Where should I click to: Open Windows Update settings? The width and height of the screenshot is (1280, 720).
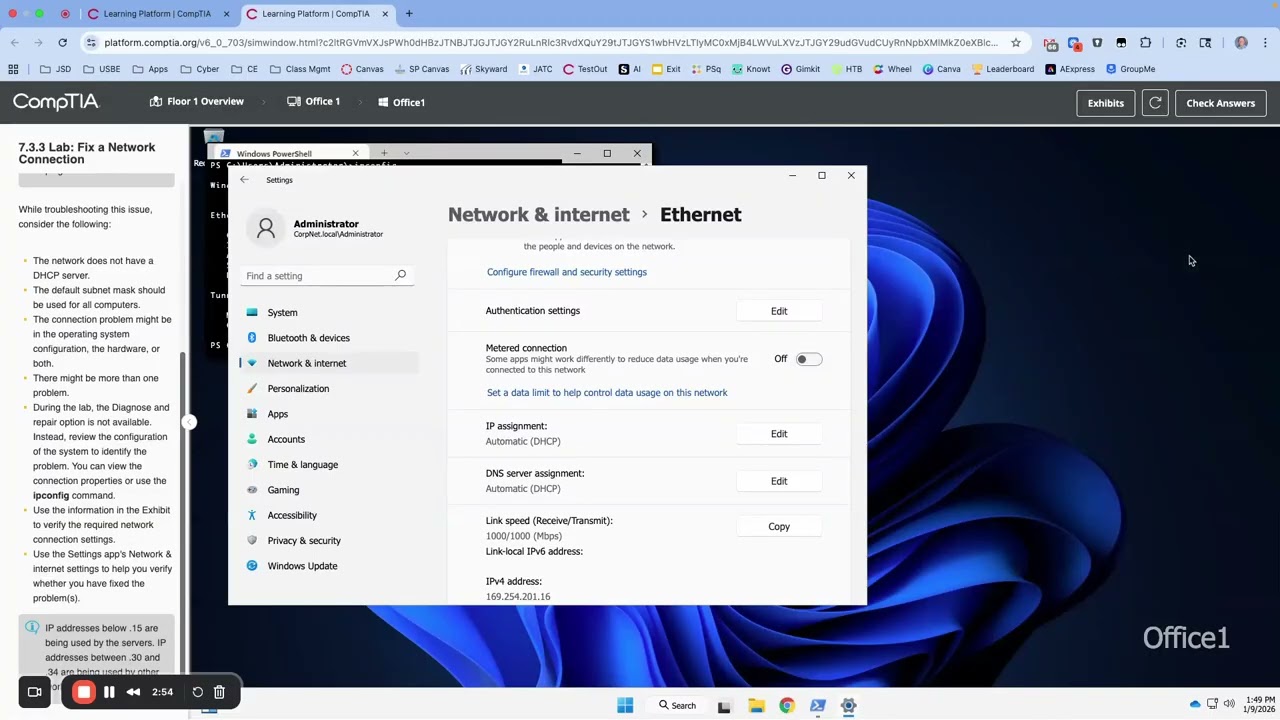click(302, 566)
